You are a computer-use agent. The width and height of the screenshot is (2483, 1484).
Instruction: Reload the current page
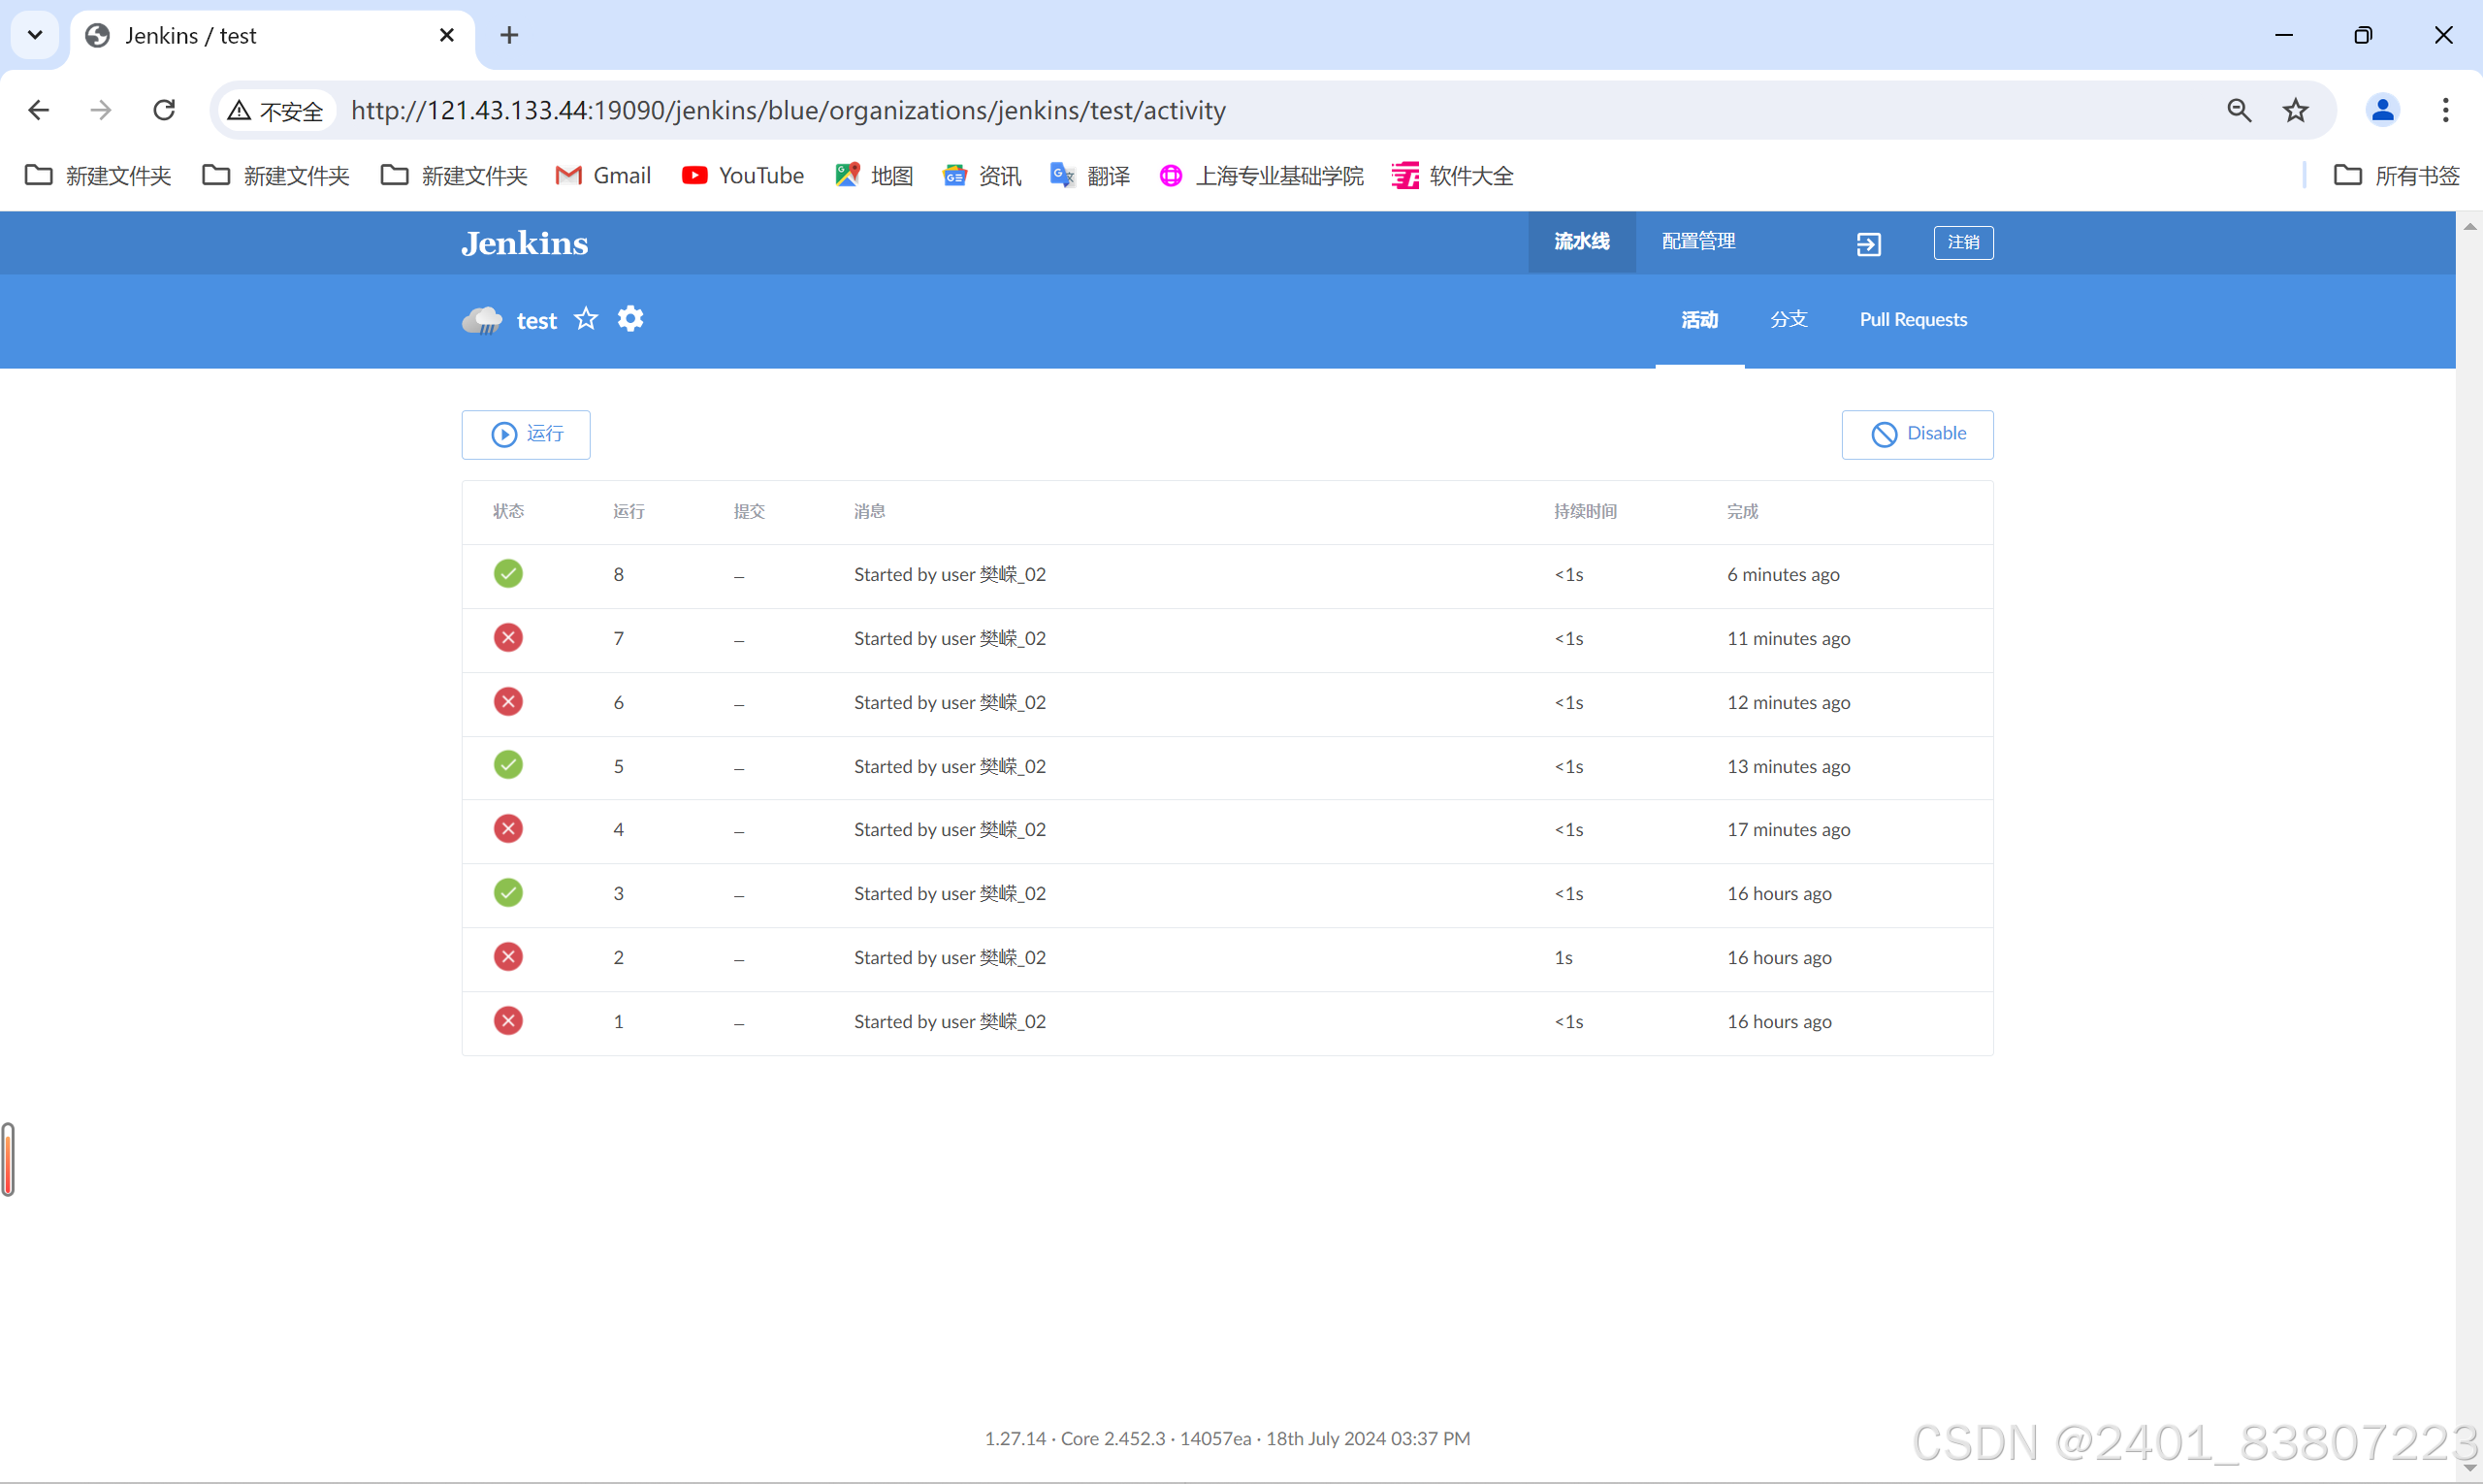coord(163,110)
